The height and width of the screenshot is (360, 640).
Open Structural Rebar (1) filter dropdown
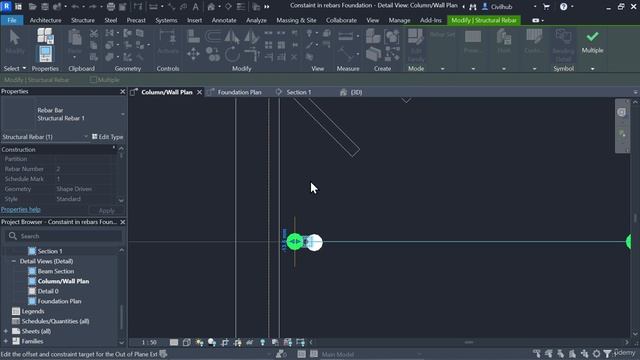[x=86, y=137]
